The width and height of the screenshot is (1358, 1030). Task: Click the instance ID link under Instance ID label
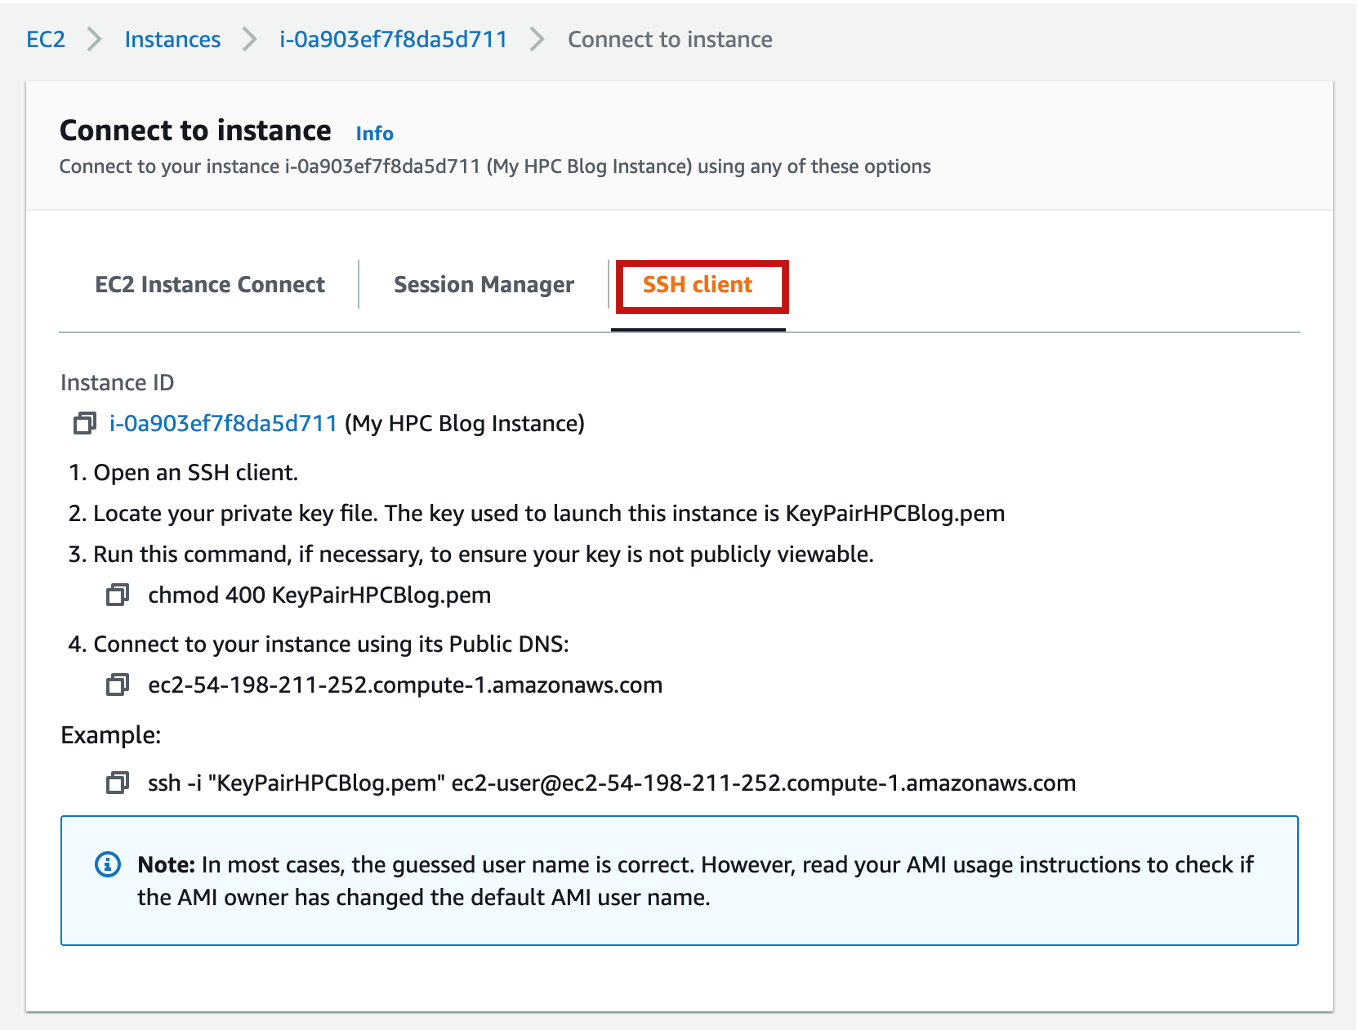(x=223, y=423)
